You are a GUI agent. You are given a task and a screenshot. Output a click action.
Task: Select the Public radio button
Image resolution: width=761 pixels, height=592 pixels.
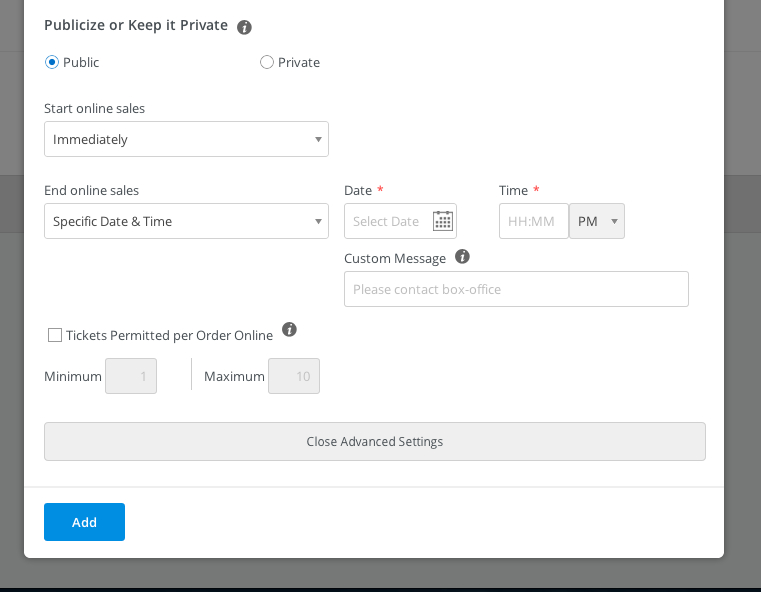(52, 62)
